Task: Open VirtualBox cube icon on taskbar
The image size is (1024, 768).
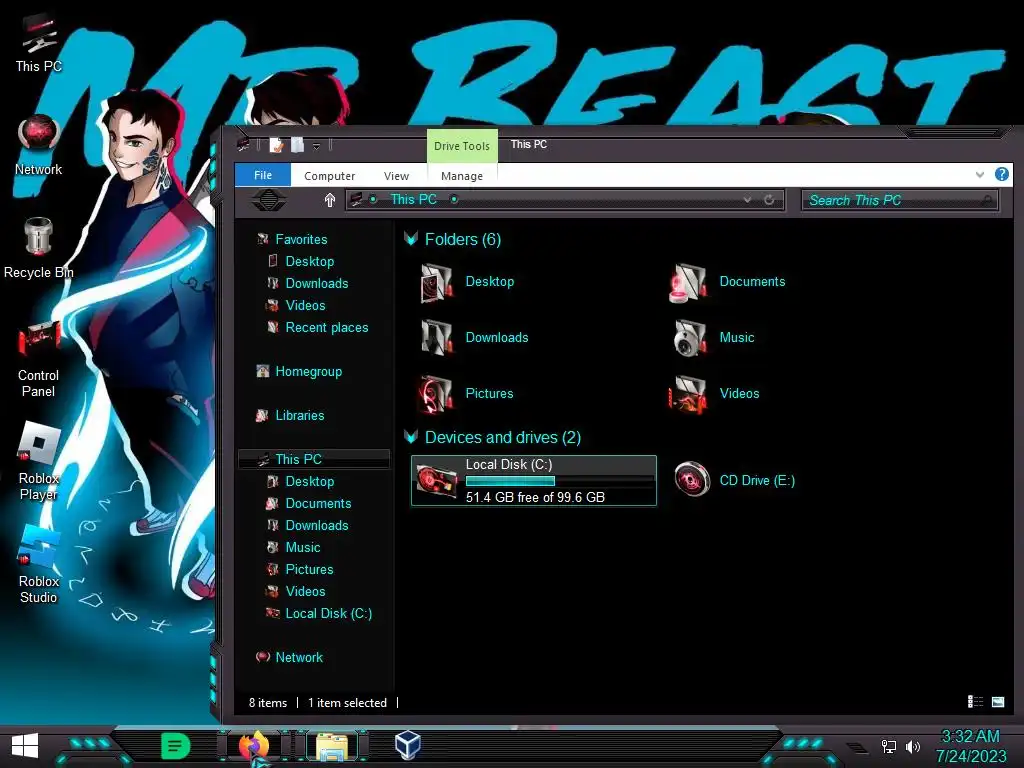Action: click(408, 745)
